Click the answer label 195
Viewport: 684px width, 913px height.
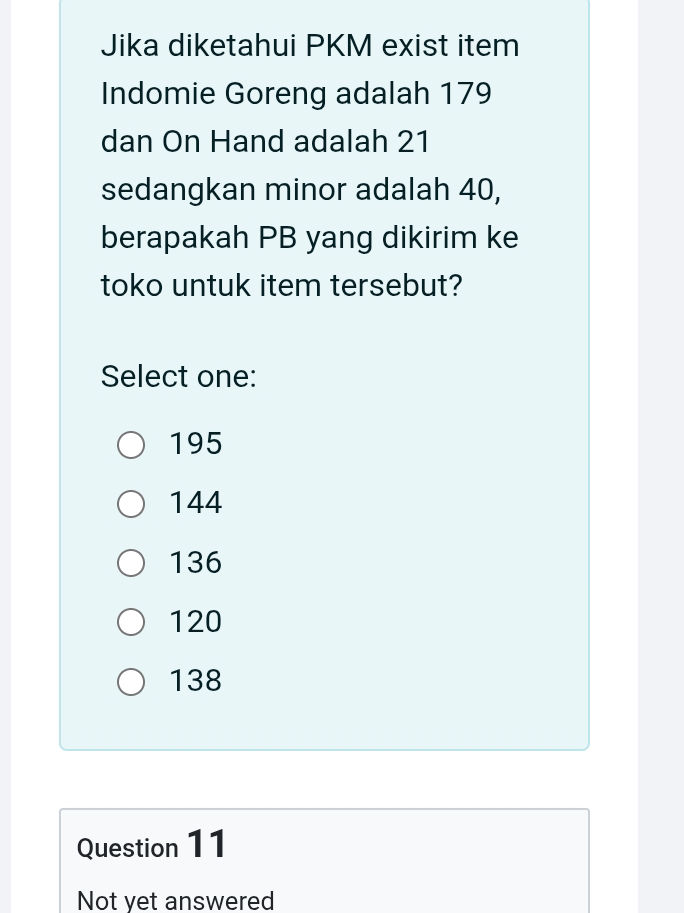[195, 444]
